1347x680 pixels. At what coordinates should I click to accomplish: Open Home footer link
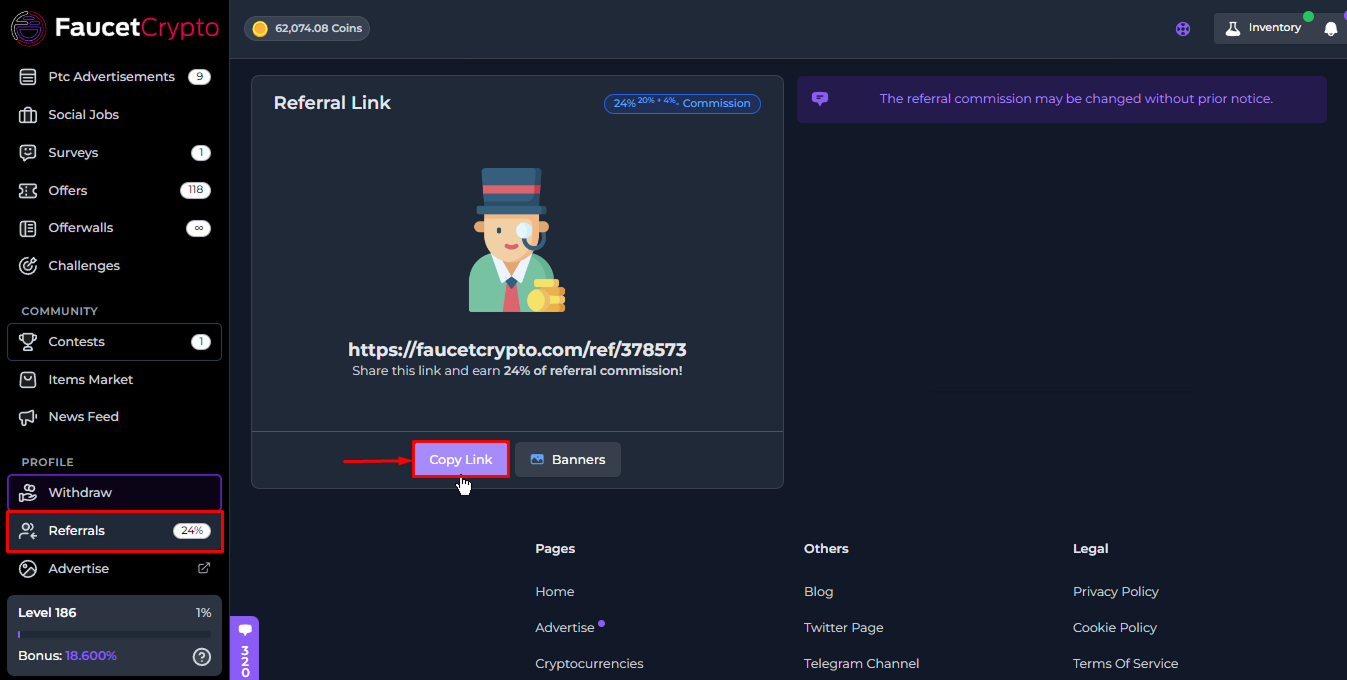pyautogui.click(x=555, y=592)
